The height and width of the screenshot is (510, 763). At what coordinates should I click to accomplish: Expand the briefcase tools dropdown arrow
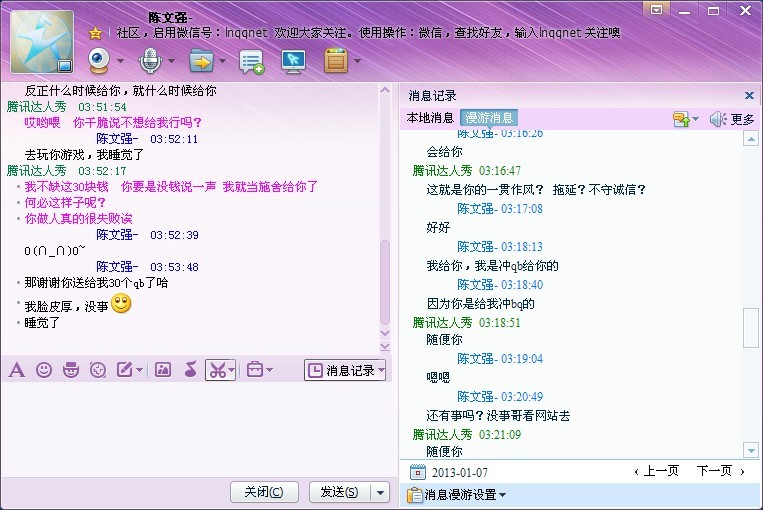270,371
